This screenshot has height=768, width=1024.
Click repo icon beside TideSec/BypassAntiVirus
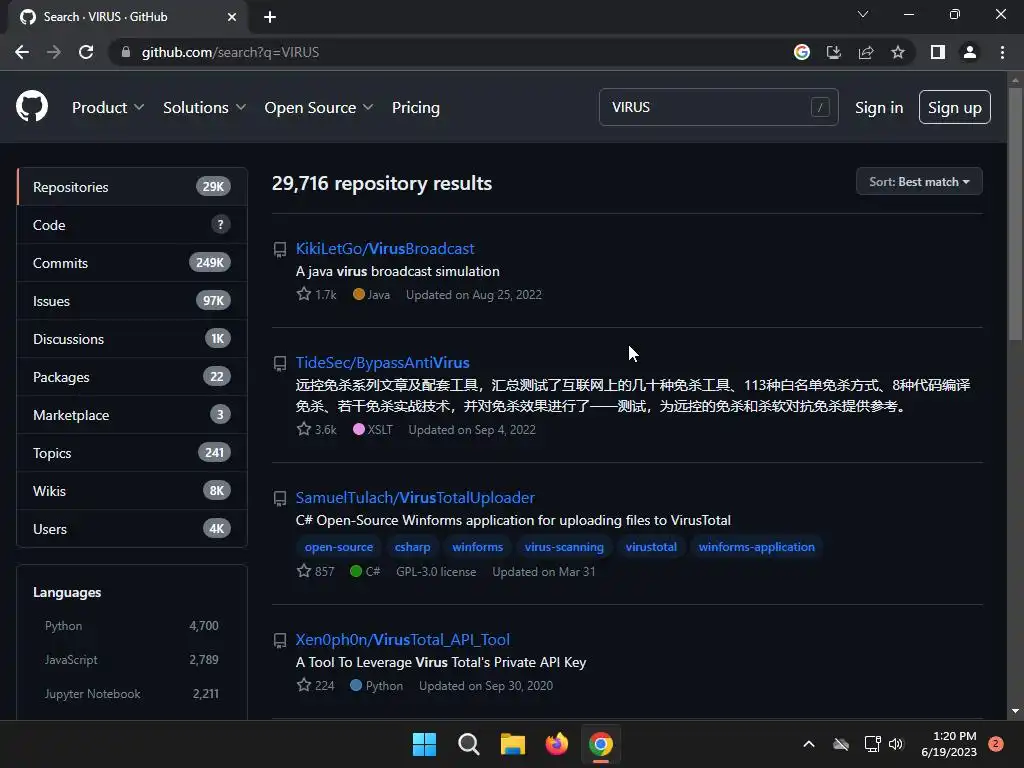(280, 363)
